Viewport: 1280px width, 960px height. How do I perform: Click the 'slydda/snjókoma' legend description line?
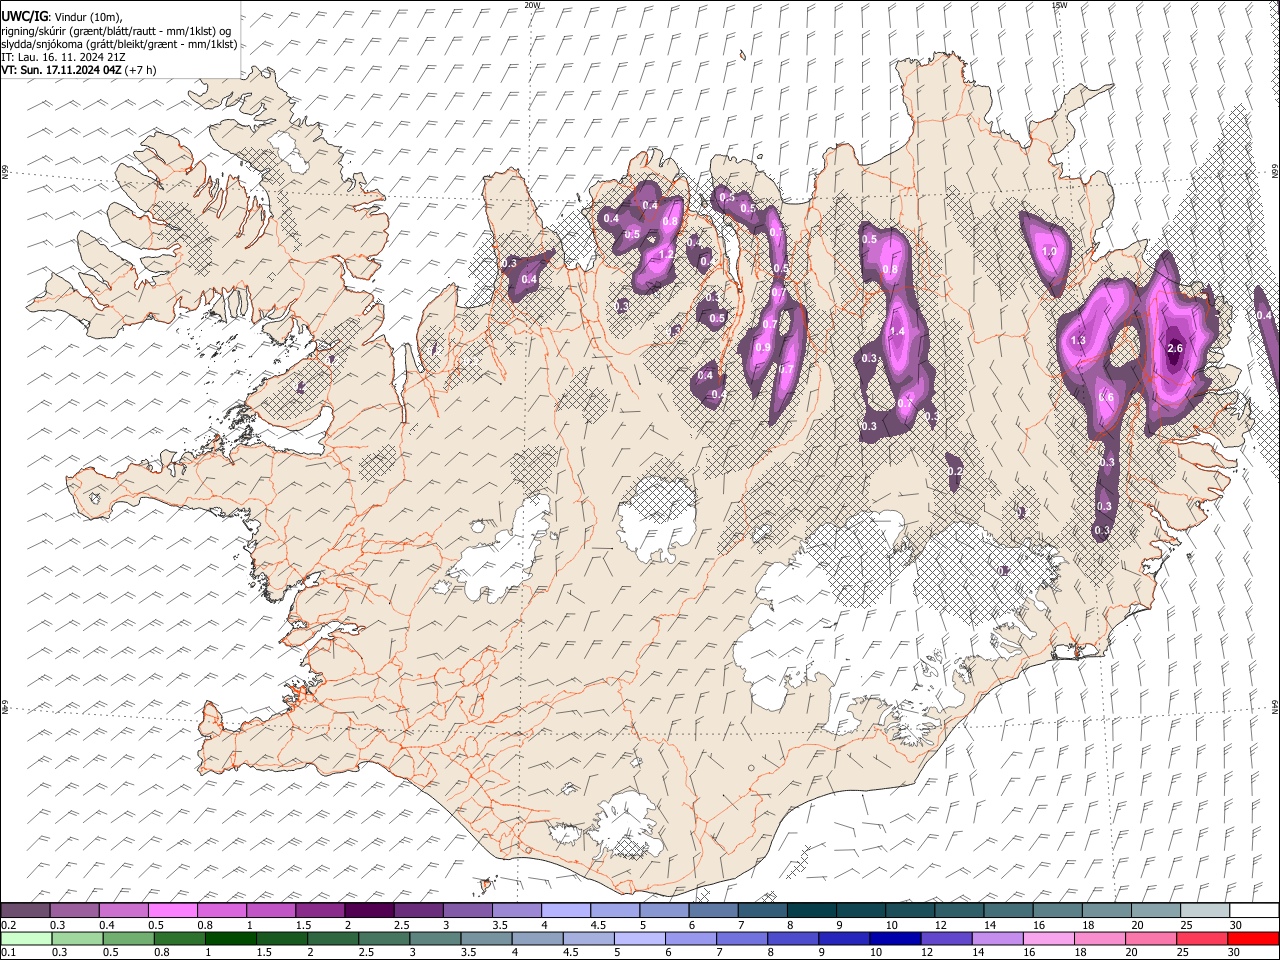click(119, 44)
